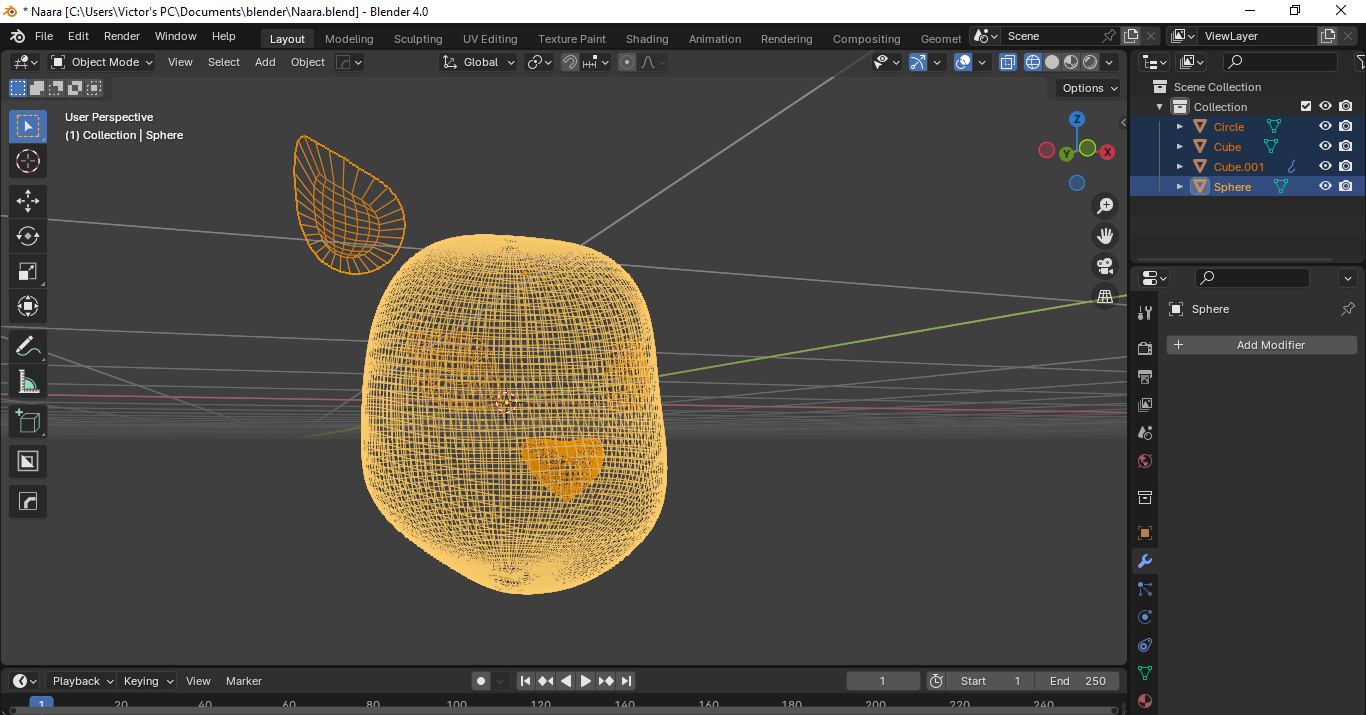
Task: Click the End frame field
Action: 1077,681
